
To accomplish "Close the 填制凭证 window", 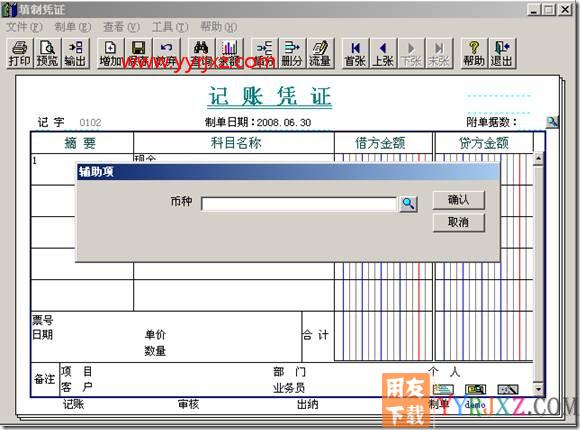I will click(x=565, y=9).
